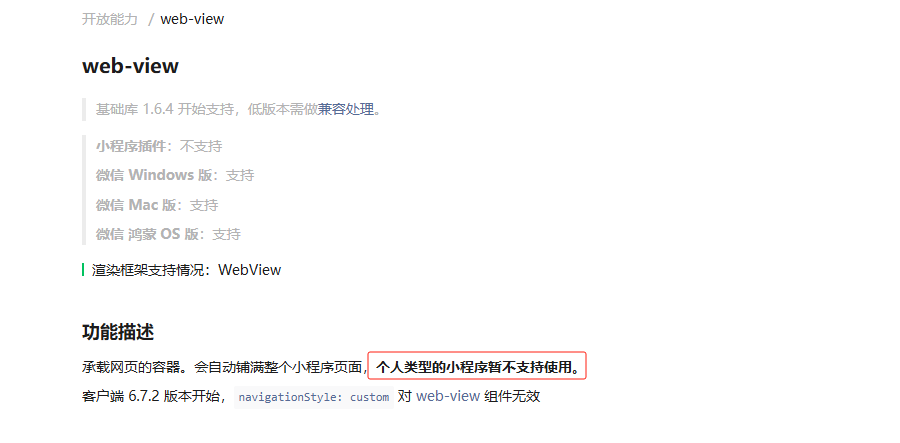Open the web-view link in last paragraph
This screenshot has height=443, width=900.
[x=448, y=396]
